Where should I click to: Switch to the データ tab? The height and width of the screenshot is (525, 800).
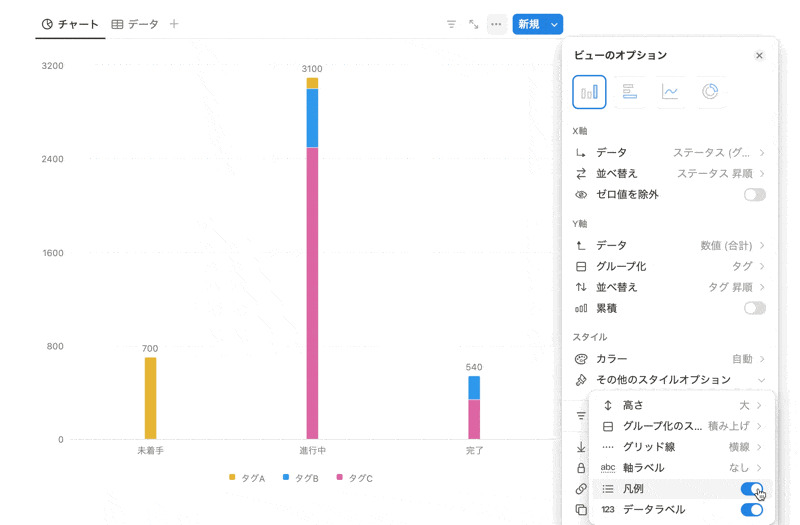(135, 24)
